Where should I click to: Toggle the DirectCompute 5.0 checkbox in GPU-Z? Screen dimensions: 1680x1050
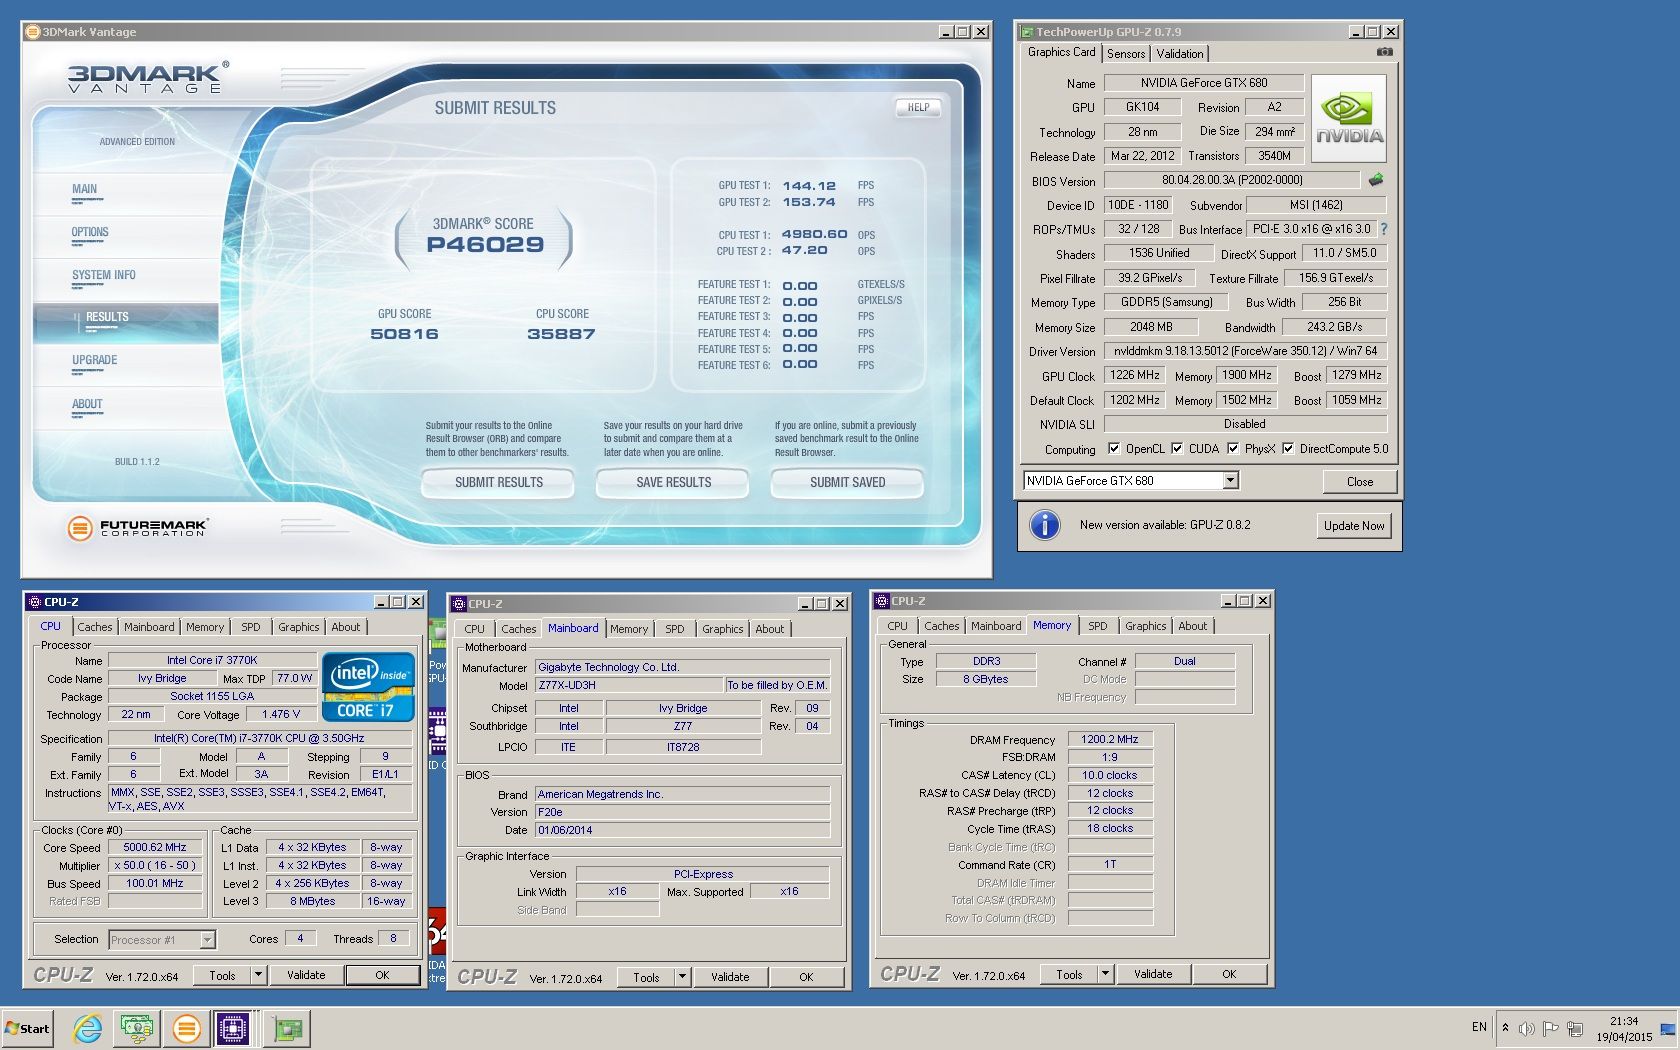pos(1288,449)
